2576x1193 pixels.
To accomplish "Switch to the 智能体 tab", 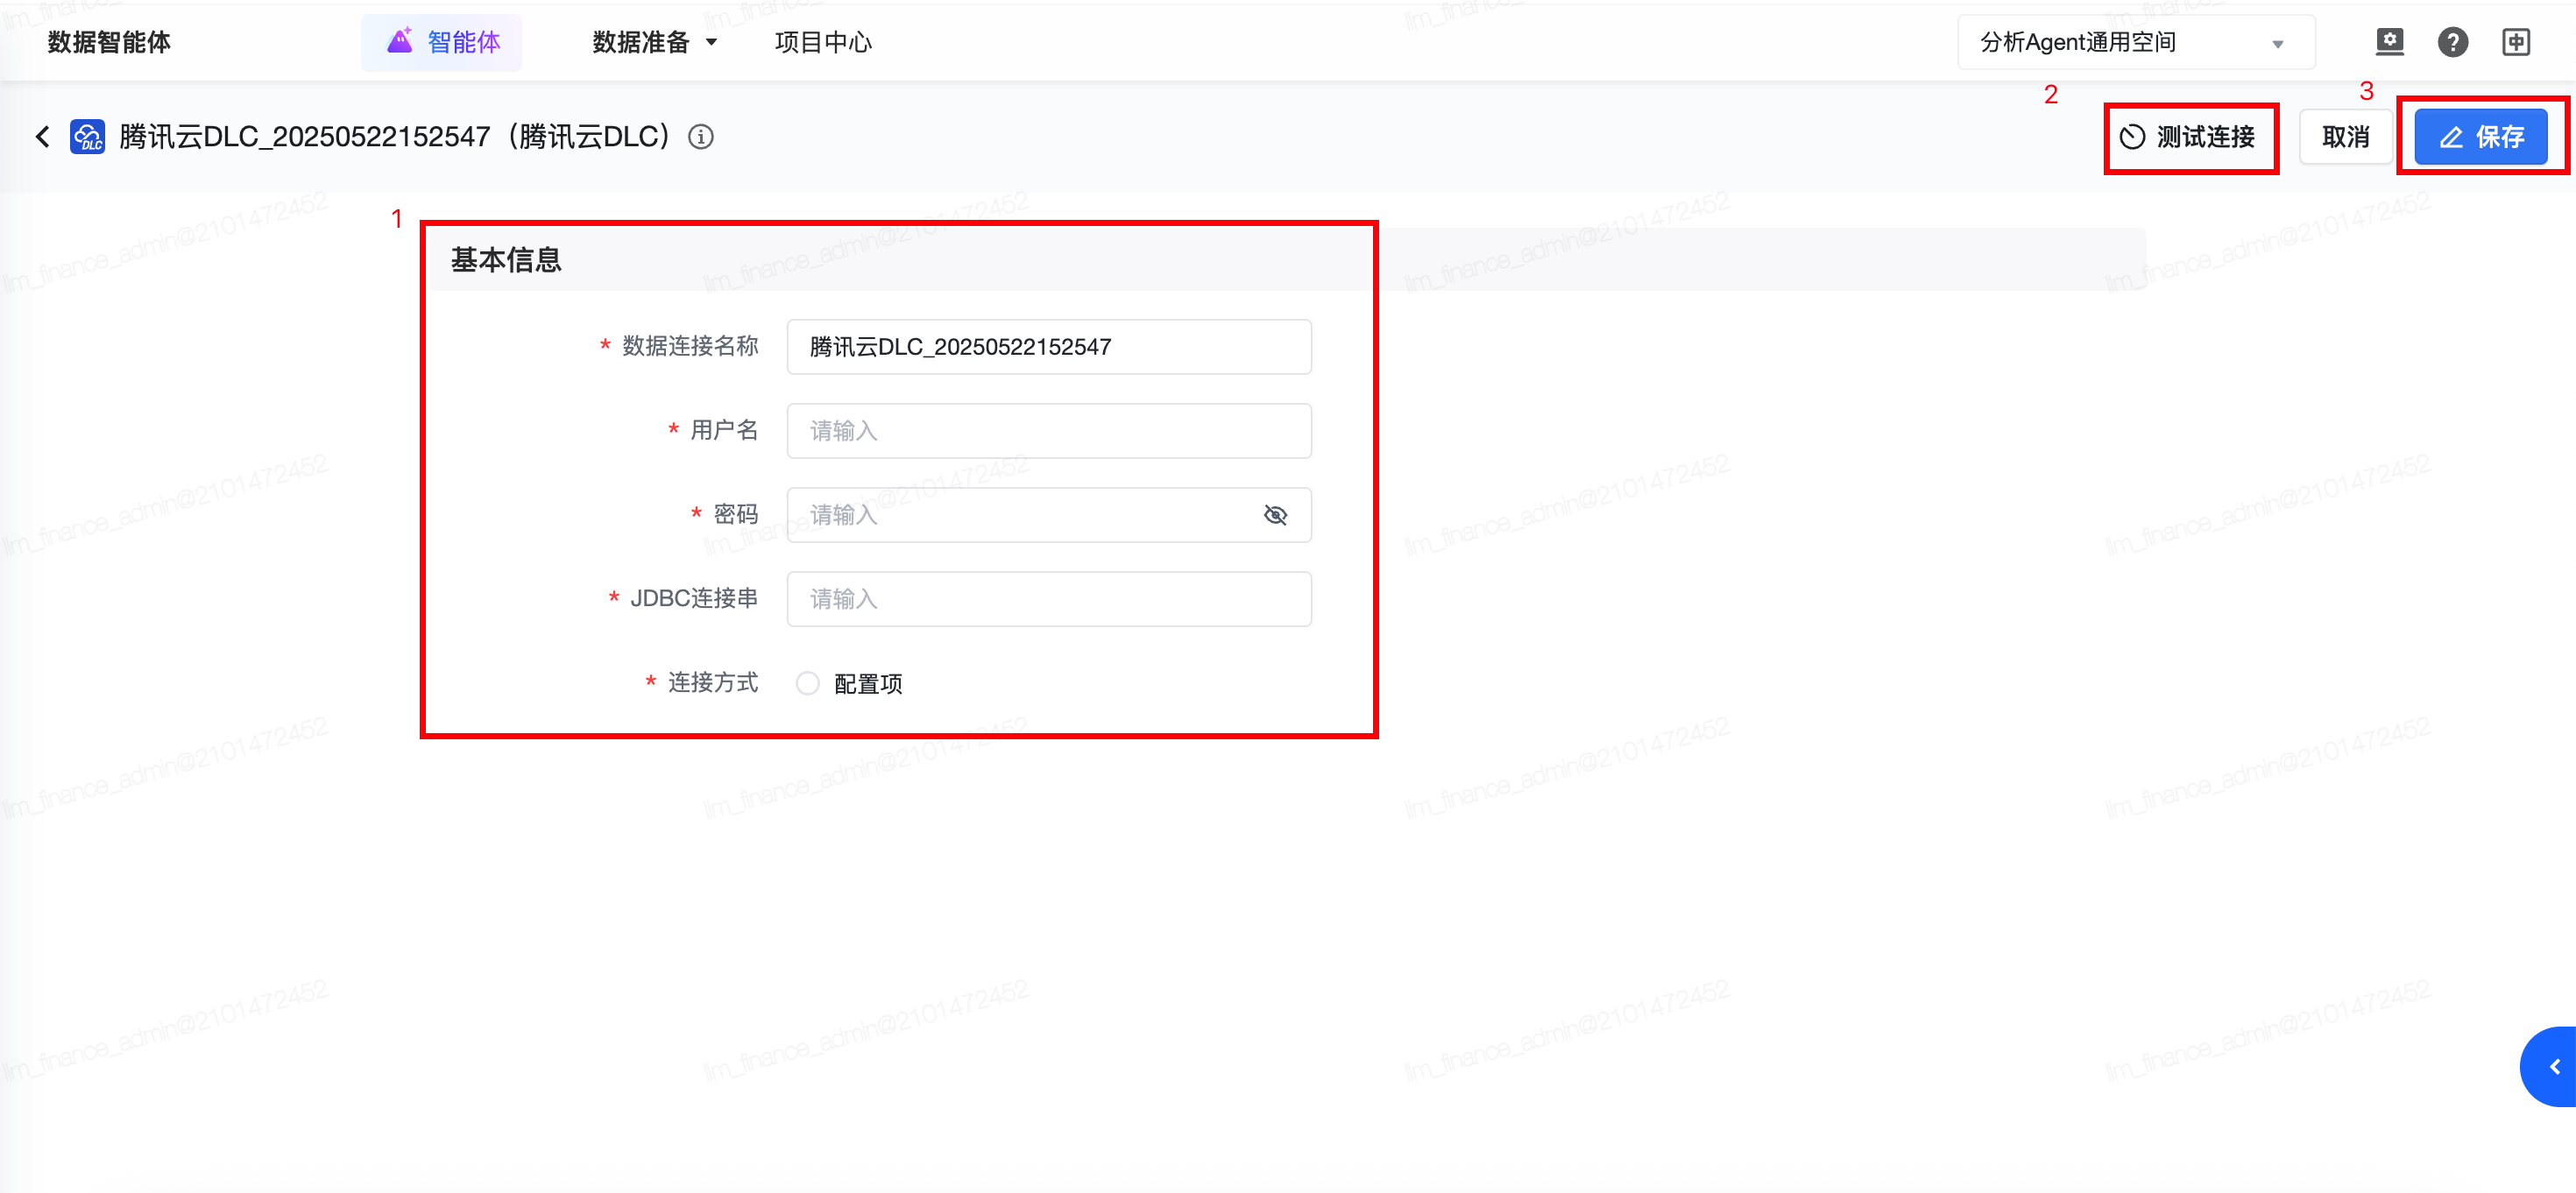I will pyautogui.click(x=442, y=42).
